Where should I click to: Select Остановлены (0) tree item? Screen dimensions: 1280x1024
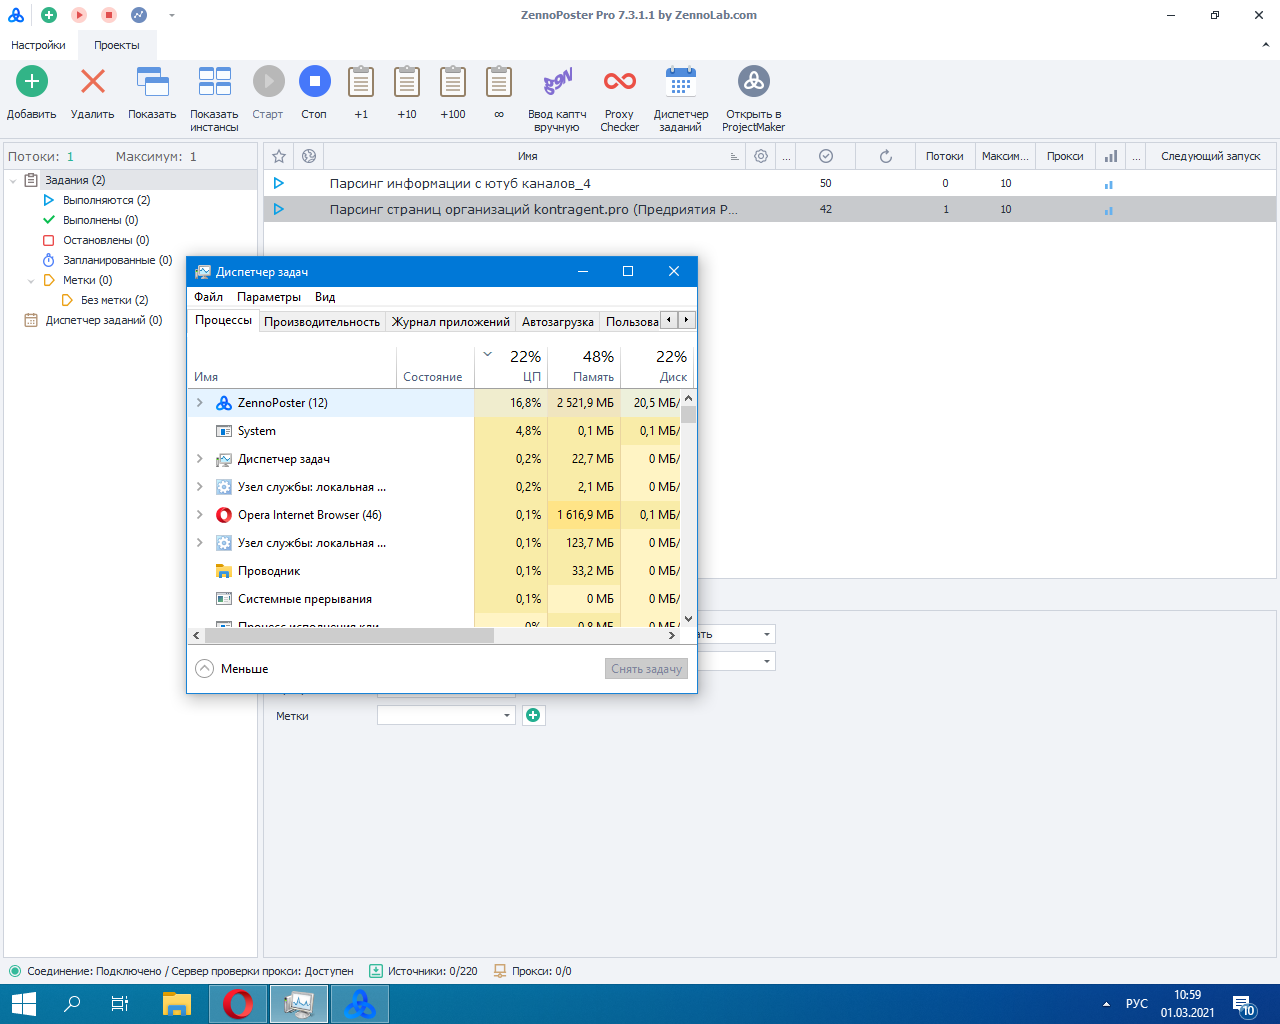95,240
